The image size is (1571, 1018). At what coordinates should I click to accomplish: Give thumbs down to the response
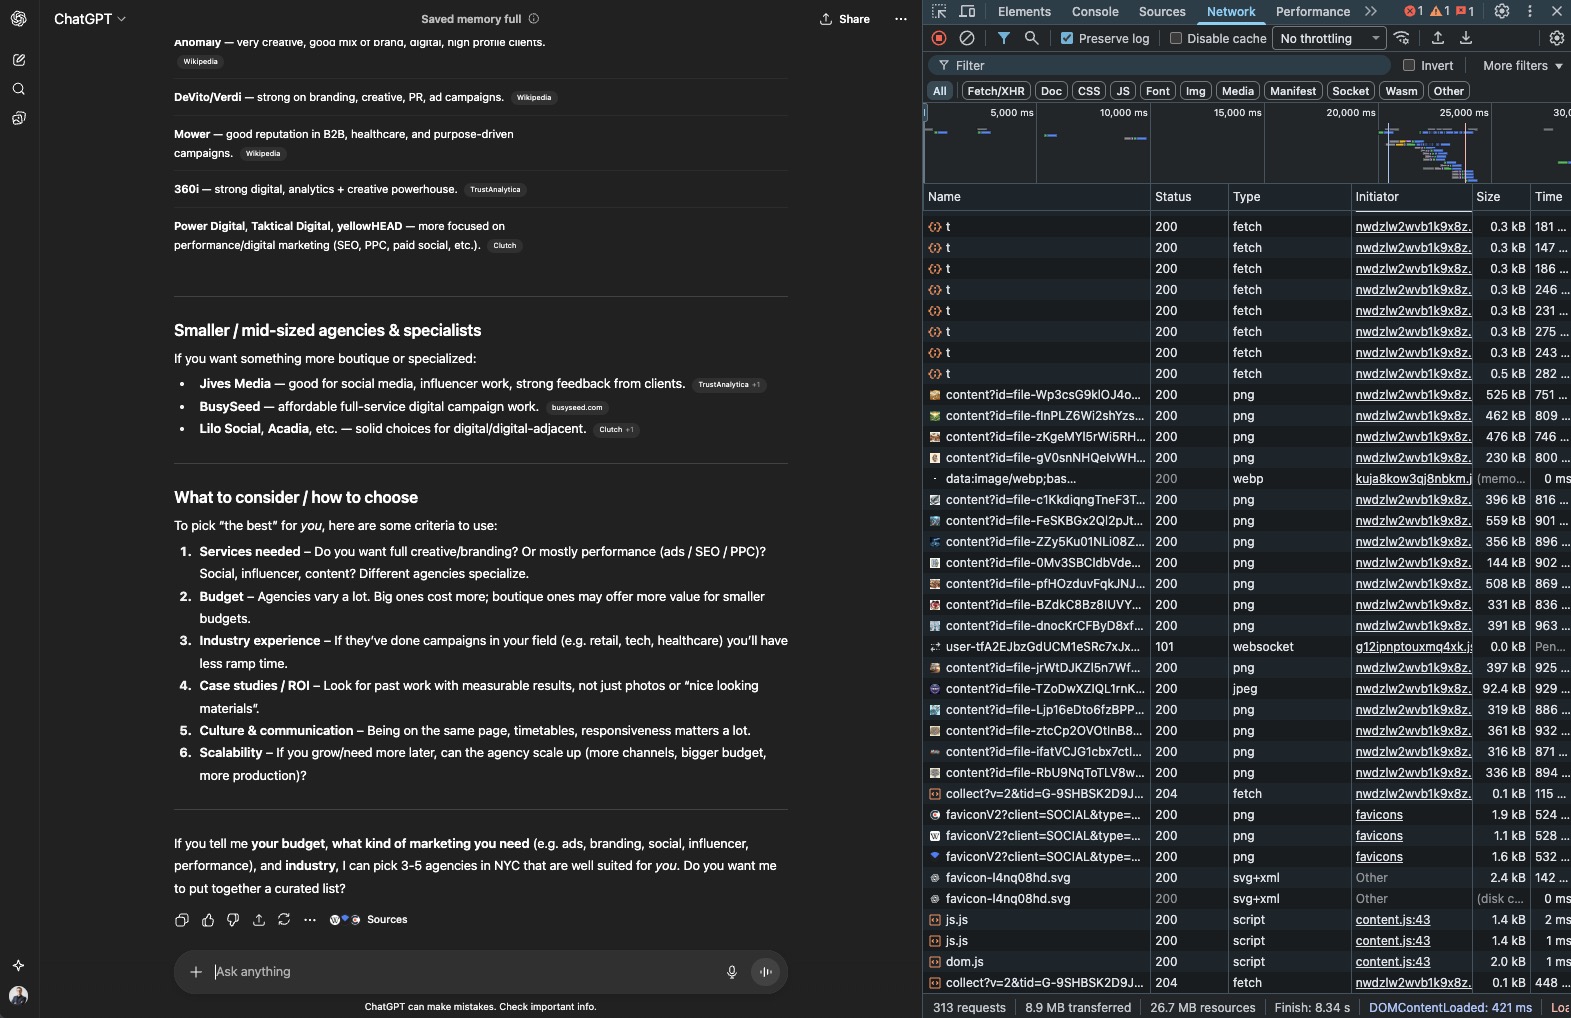click(x=233, y=920)
